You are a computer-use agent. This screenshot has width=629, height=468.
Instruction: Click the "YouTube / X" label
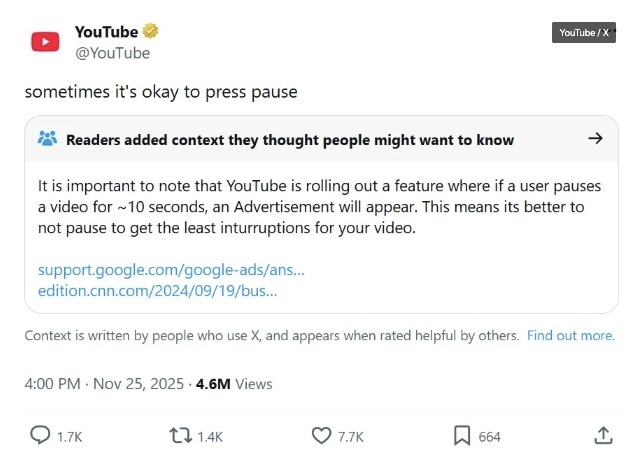click(584, 33)
